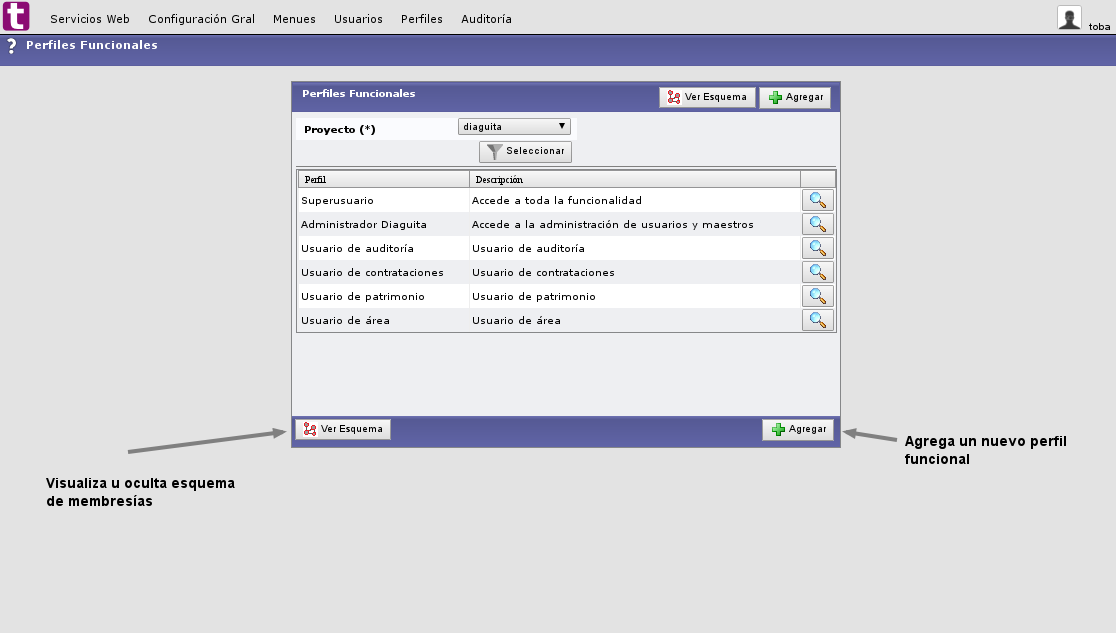This screenshot has width=1116, height=633.
Task: Open the Proyecto dropdown showing diaguita
Action: tap(514, 126)
